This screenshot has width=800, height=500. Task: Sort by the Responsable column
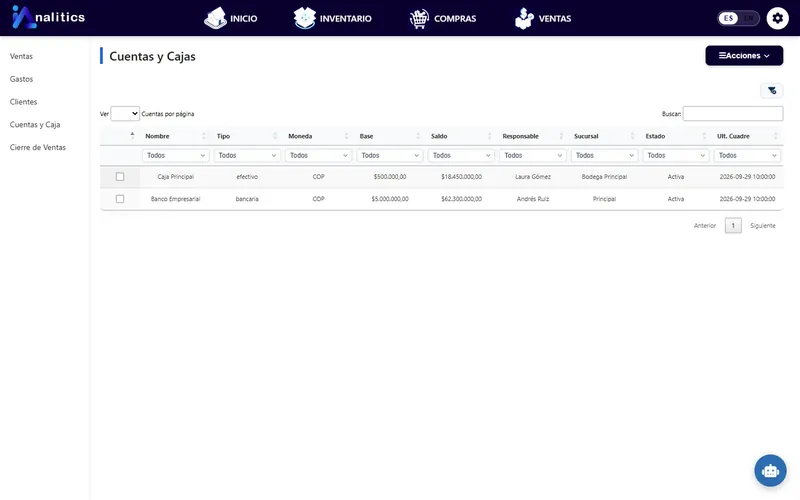point(532,136)
